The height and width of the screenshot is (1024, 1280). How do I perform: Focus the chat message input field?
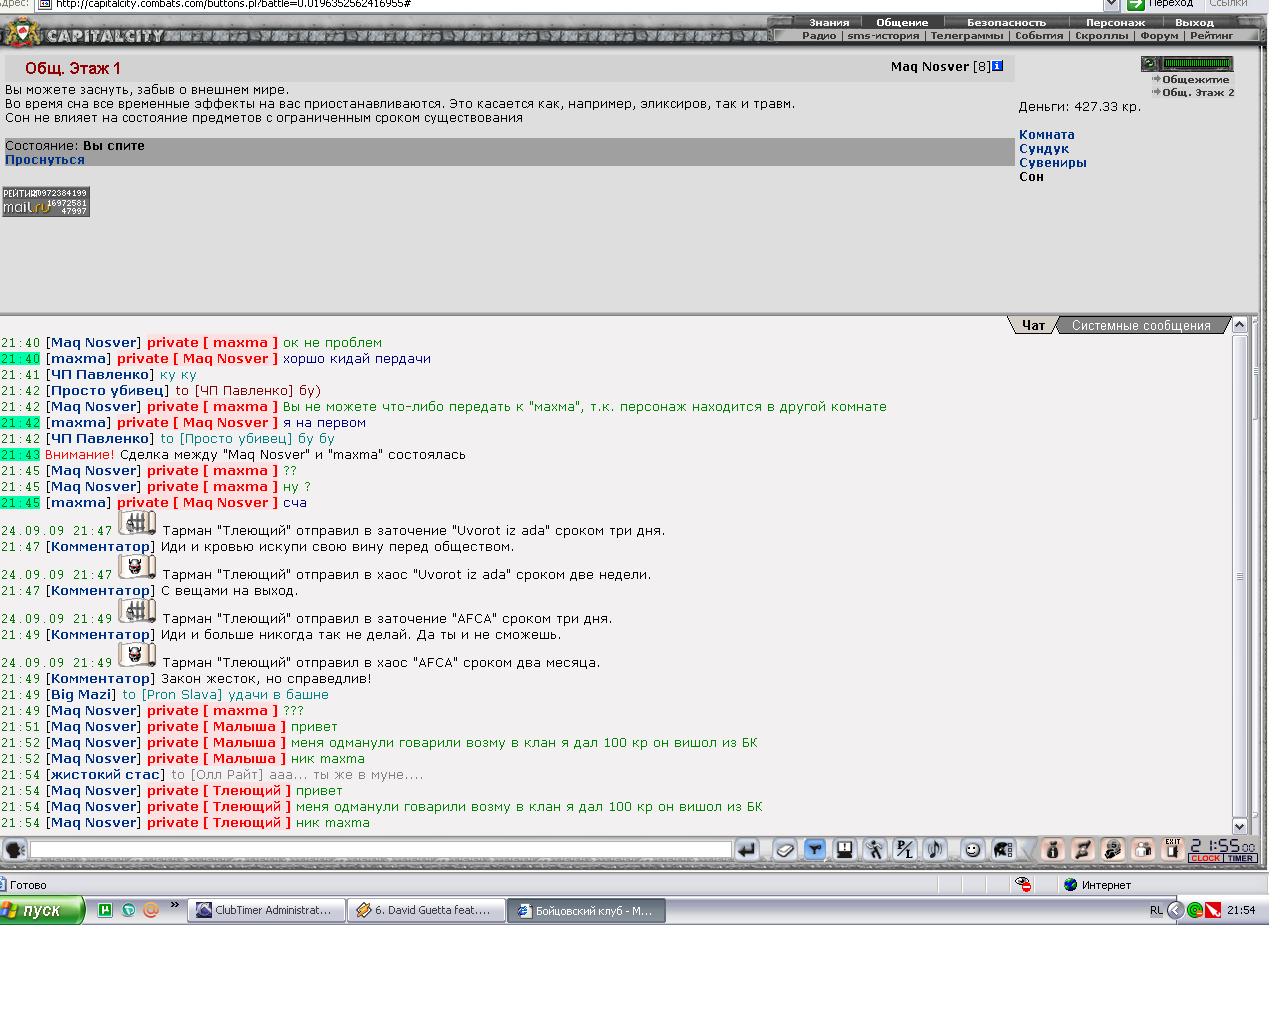(381, 850)
